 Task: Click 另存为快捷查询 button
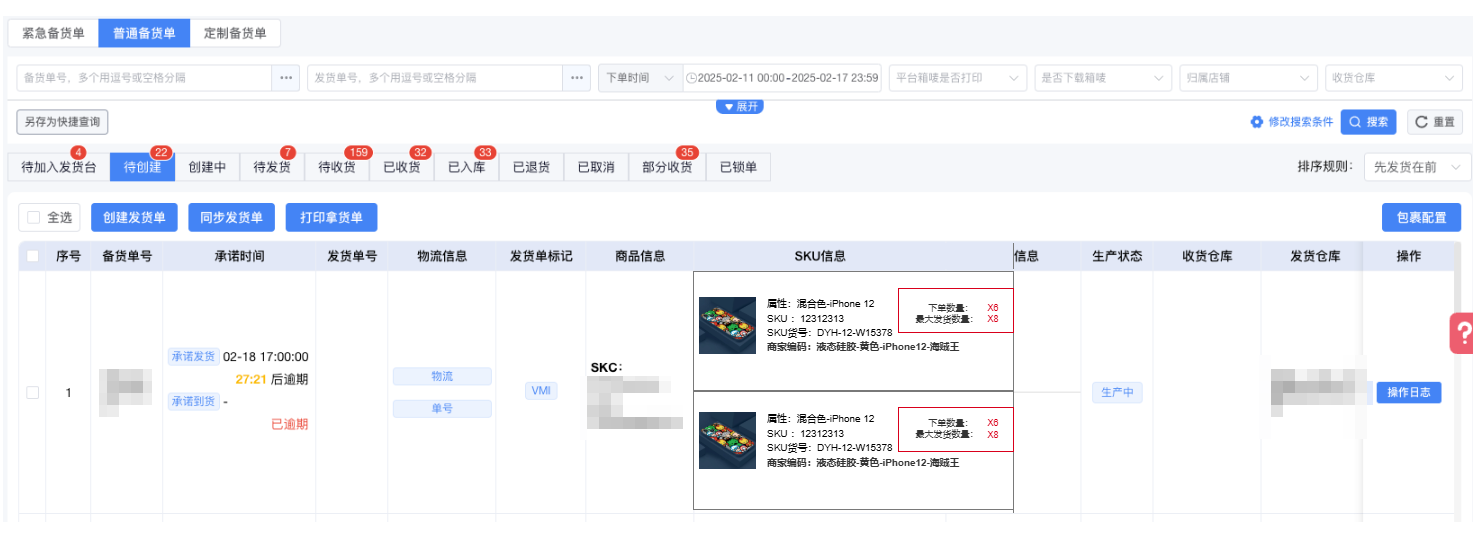[62, 122]
